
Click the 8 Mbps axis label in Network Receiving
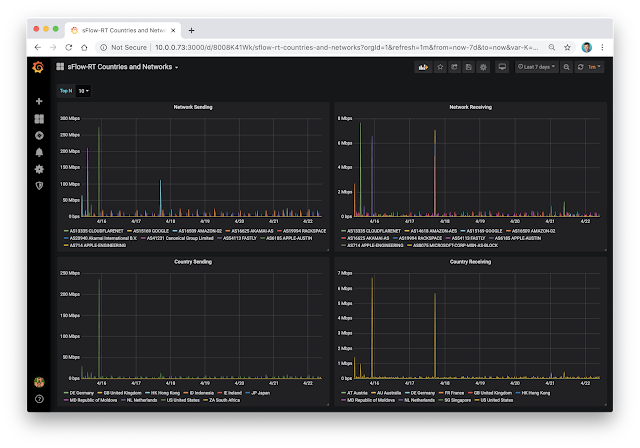pos(345,118)
